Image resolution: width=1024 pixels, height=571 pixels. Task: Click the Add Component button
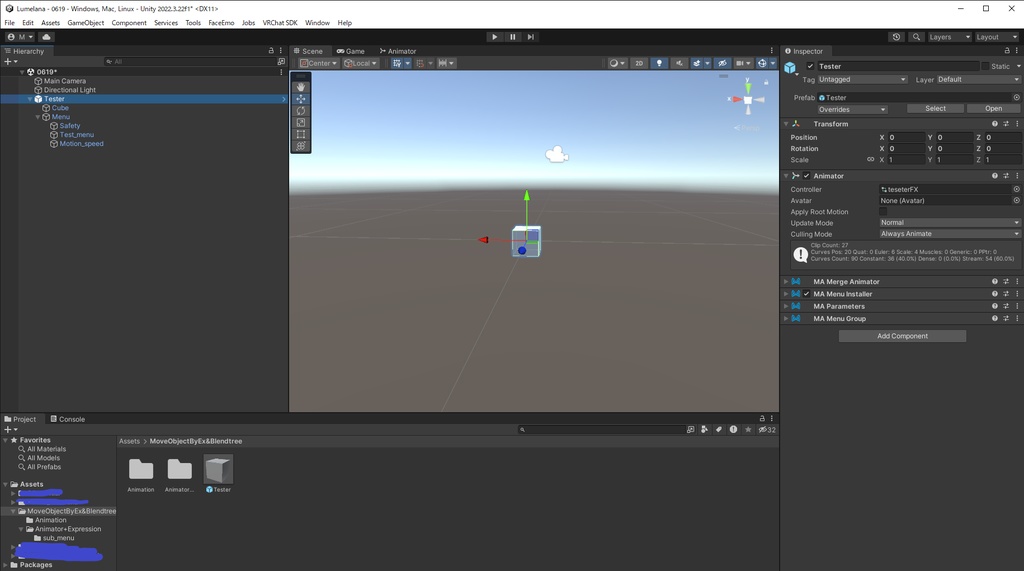point(902,336)
